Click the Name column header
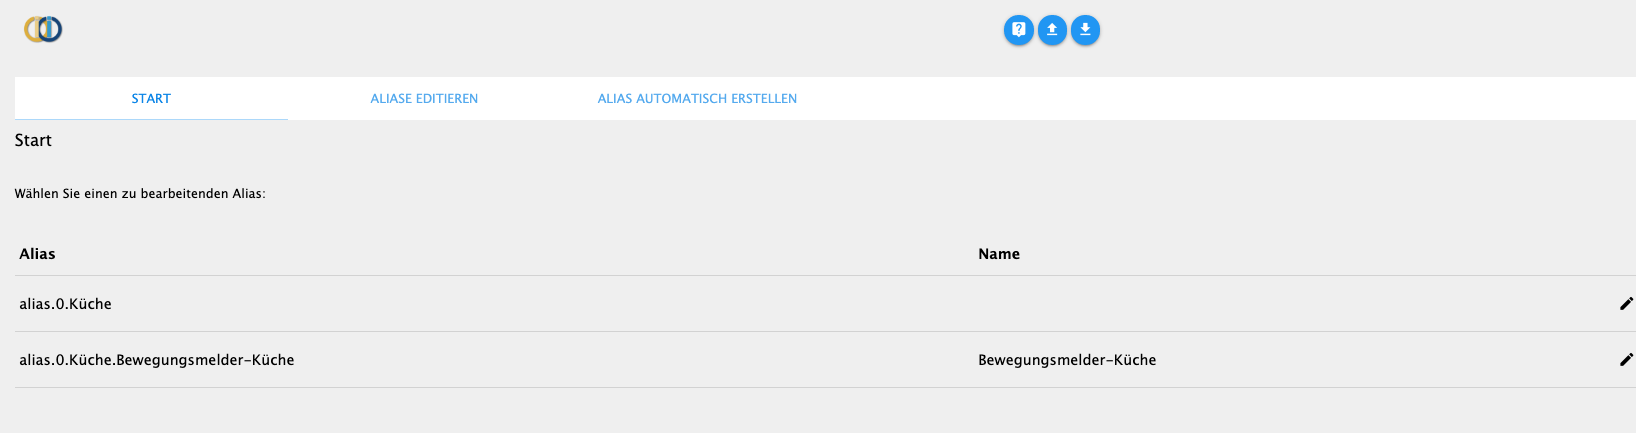Screen dimensions: 1636x433 [x=999, y=254]
